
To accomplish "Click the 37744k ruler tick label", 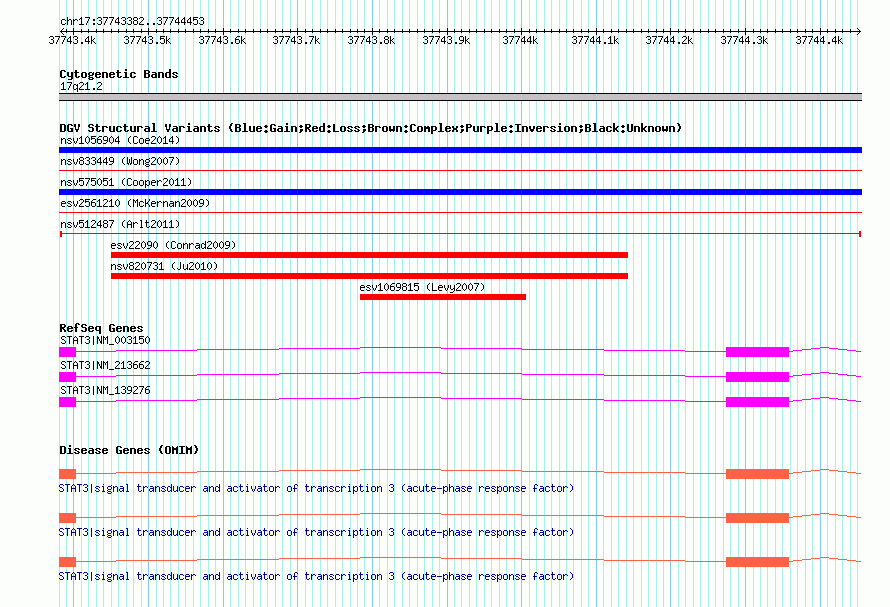I will (x=520, y=40).
